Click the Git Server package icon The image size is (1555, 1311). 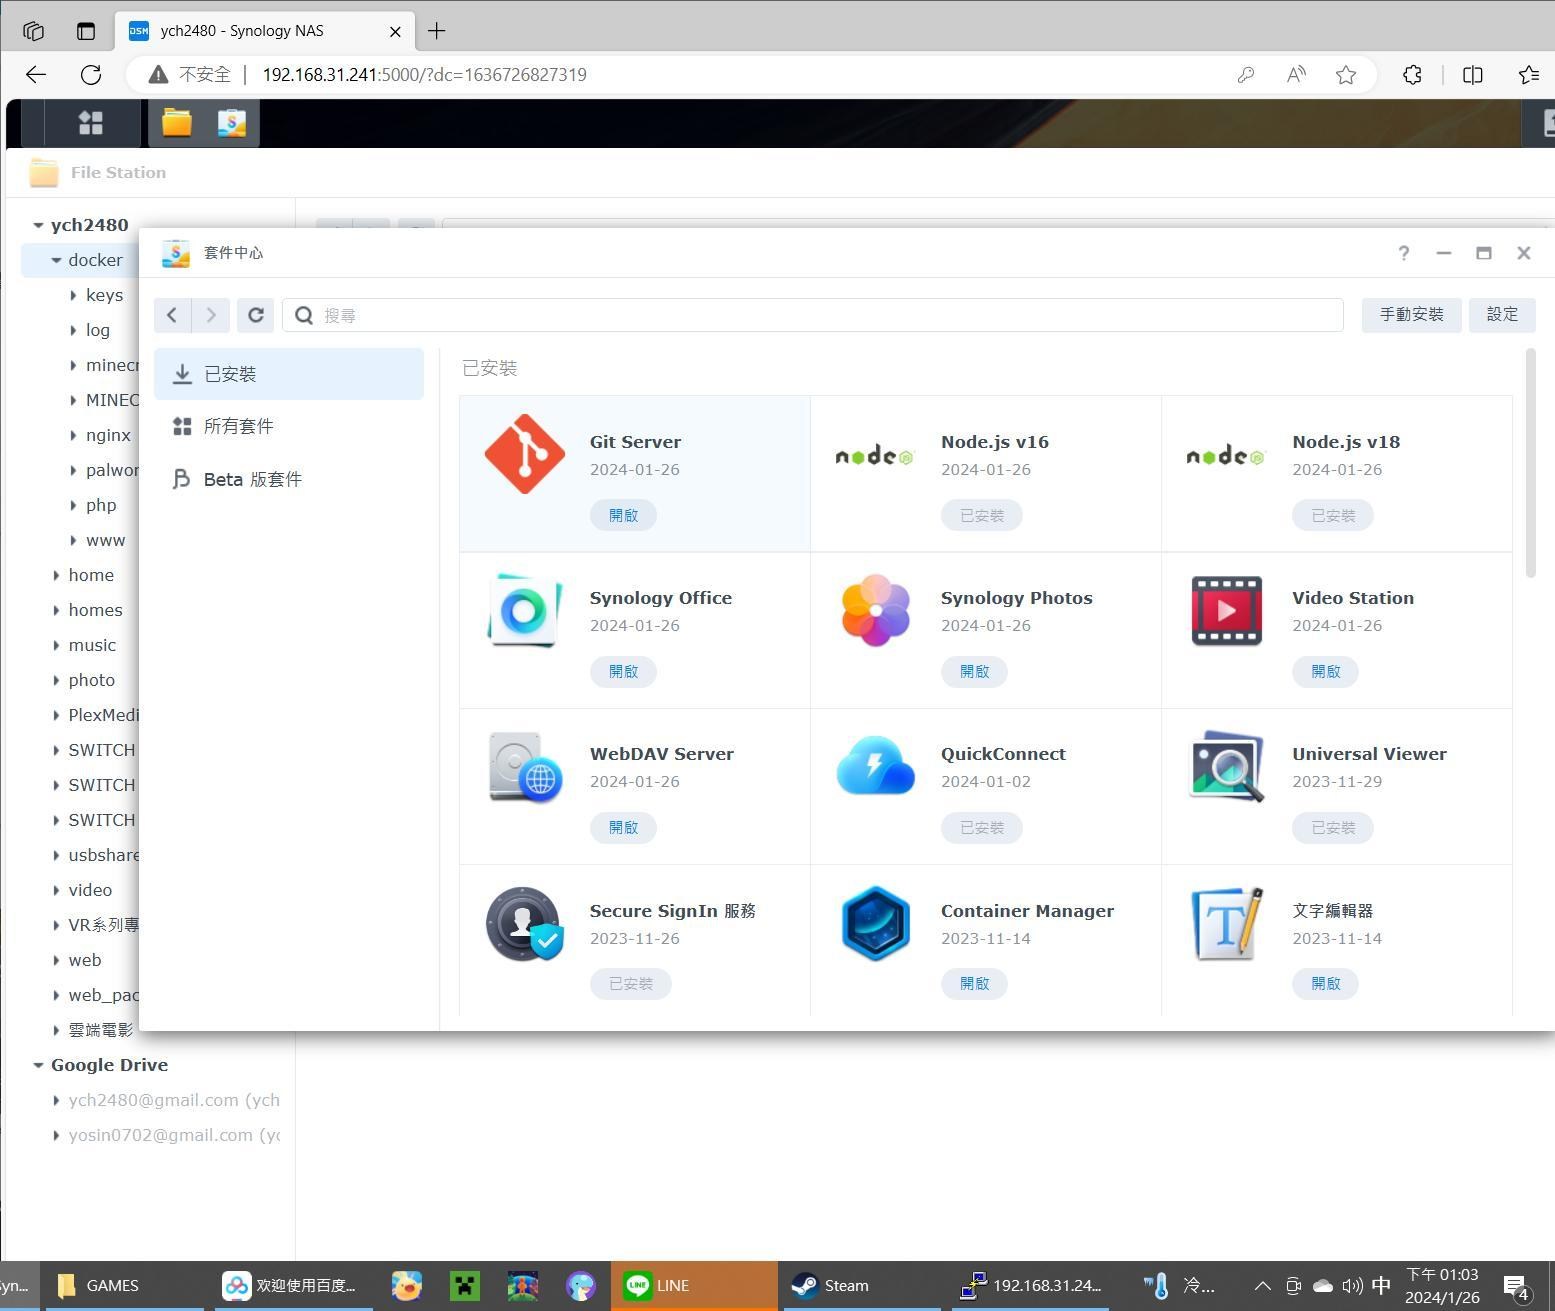tap(525, 454)
